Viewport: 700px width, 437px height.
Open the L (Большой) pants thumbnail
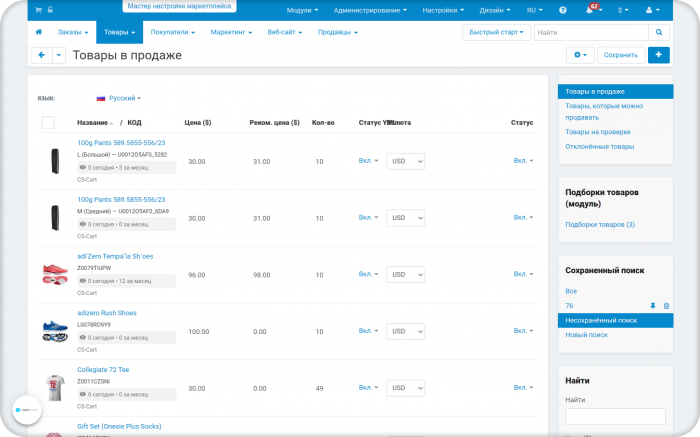point(55,161)
